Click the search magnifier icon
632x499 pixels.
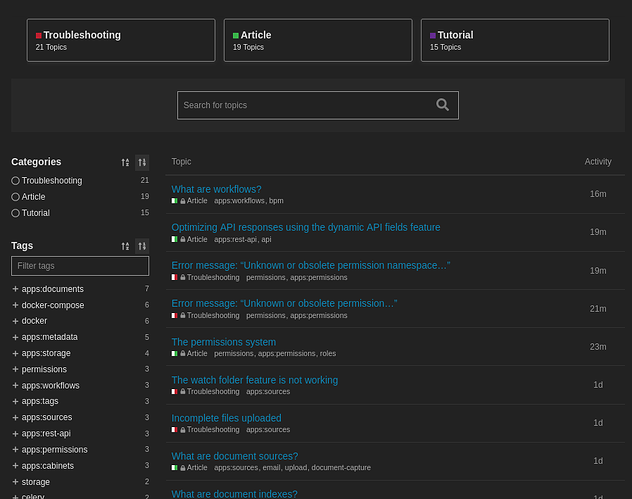click(442, 105)
